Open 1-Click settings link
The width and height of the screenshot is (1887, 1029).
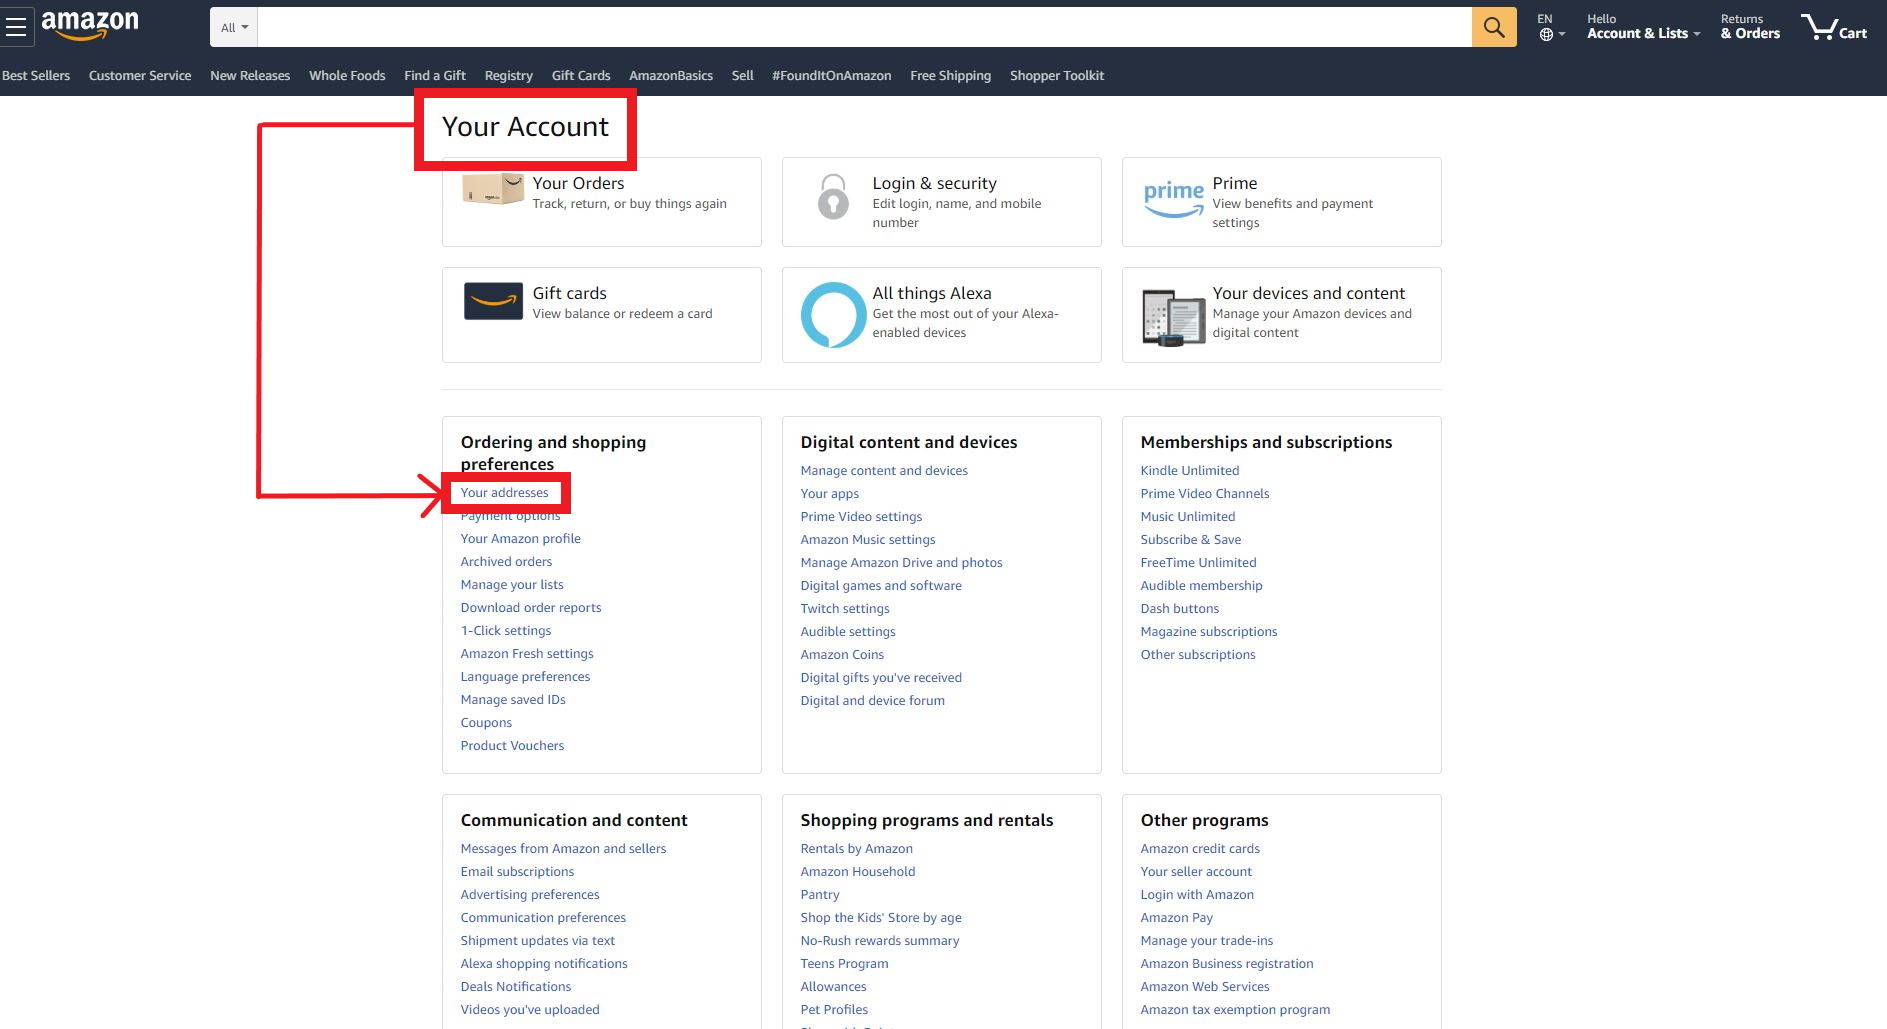click(x=506, y=630)
